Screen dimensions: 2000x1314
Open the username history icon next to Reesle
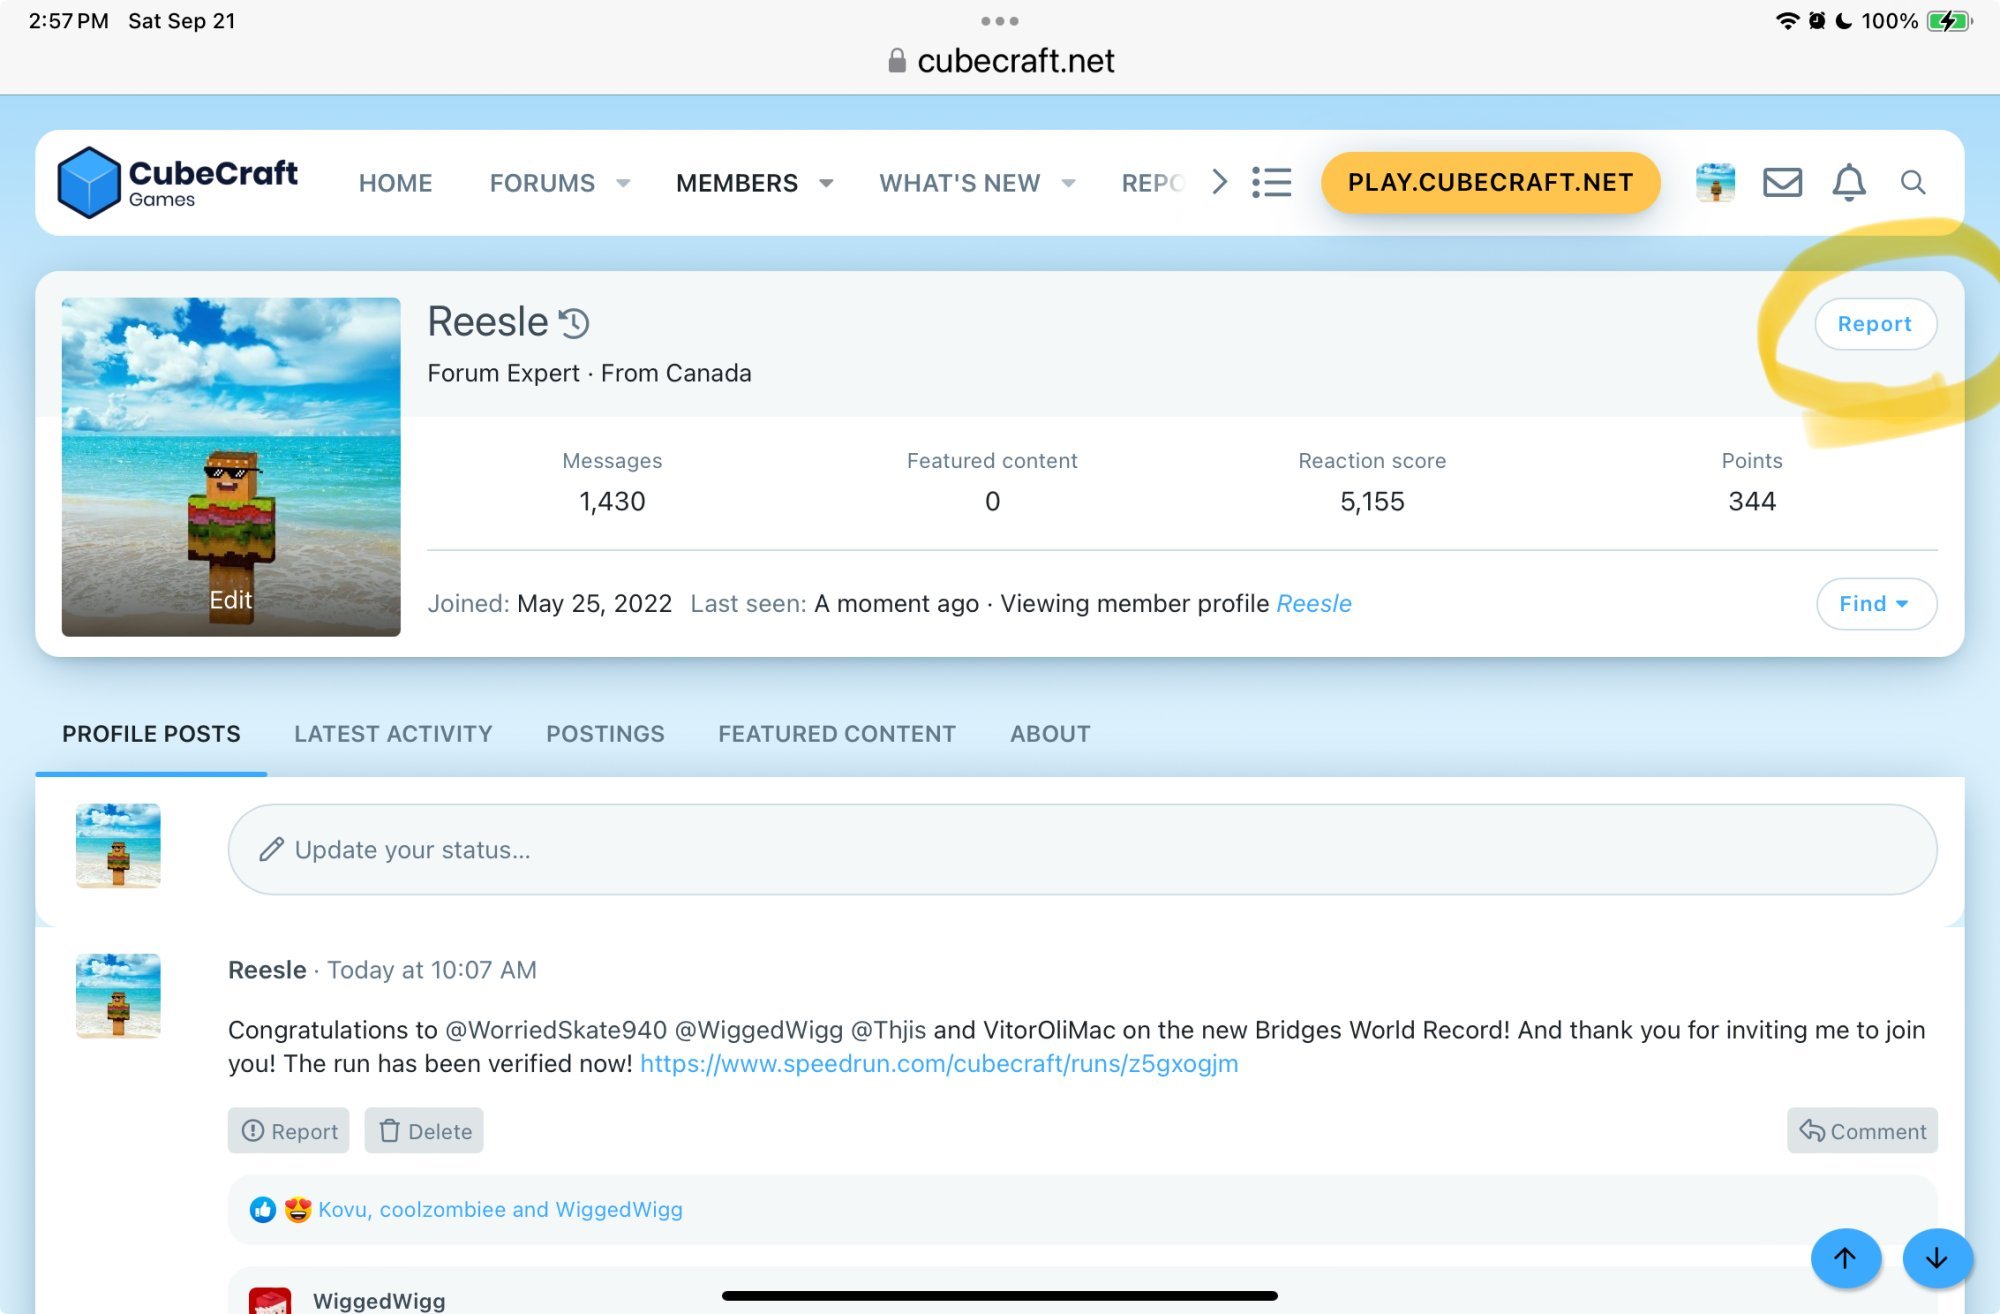(574, 323)
